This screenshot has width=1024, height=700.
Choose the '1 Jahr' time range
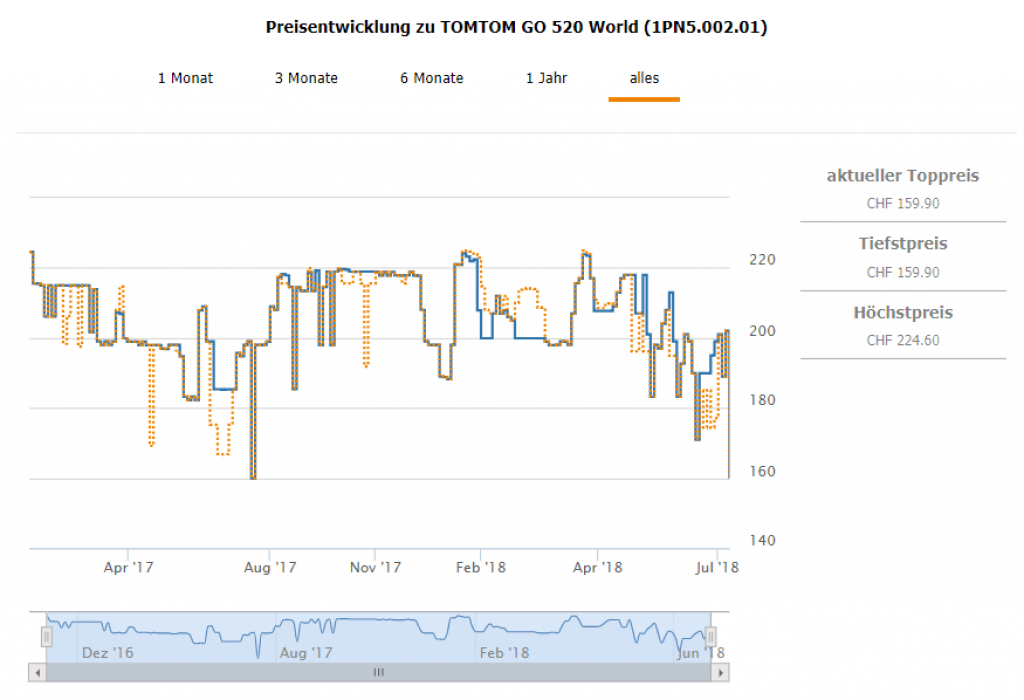(x=546, y=78)
